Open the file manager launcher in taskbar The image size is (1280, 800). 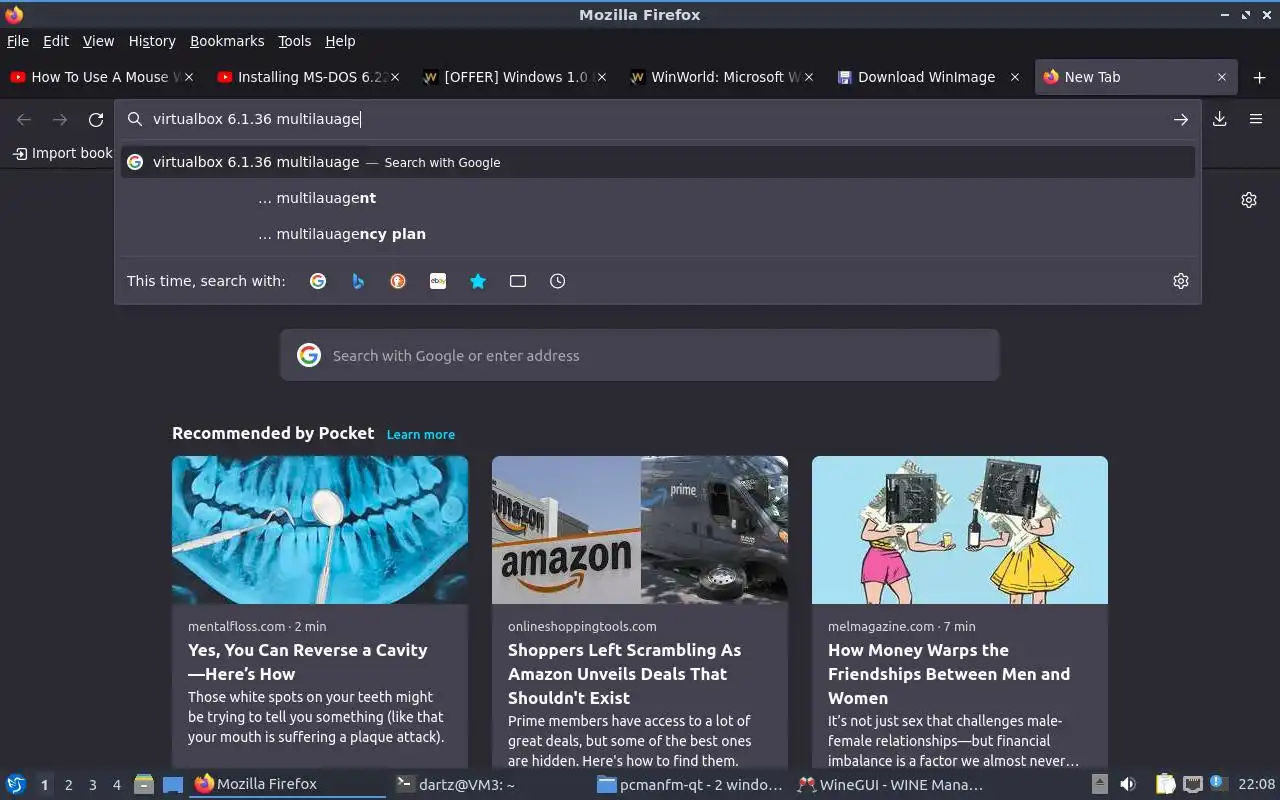144,785
